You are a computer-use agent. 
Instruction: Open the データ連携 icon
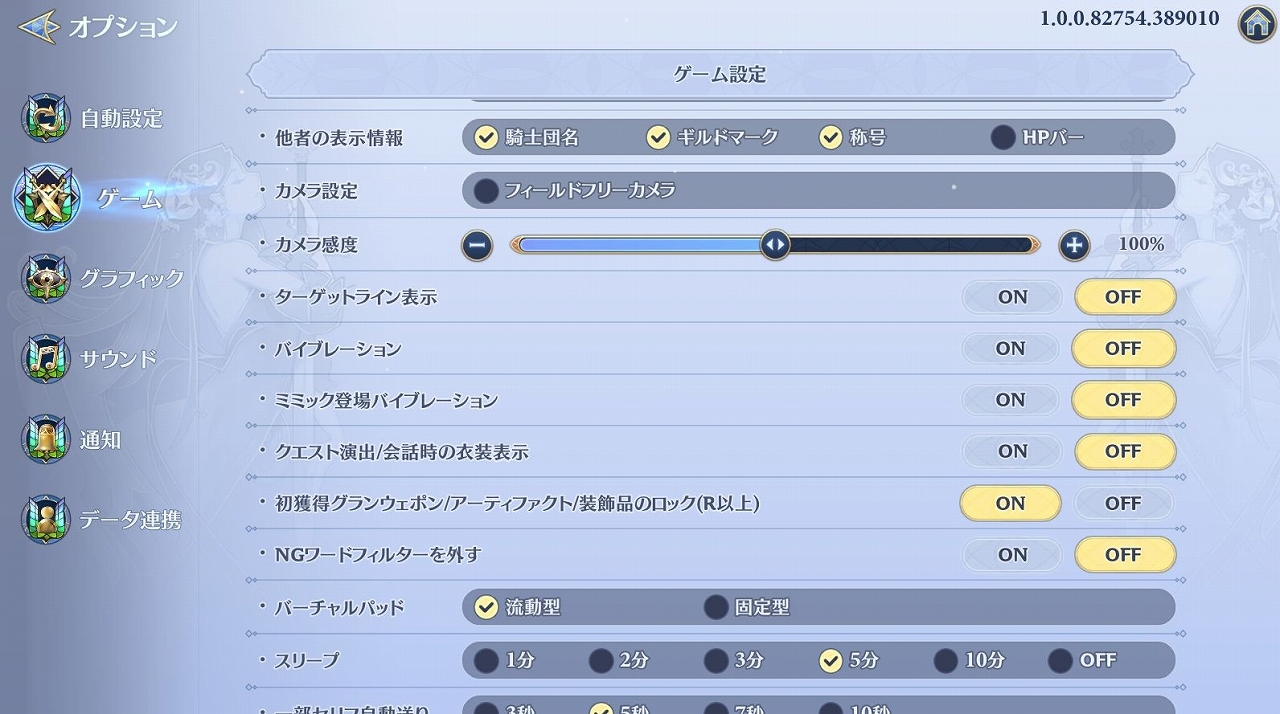pos(45,519)
